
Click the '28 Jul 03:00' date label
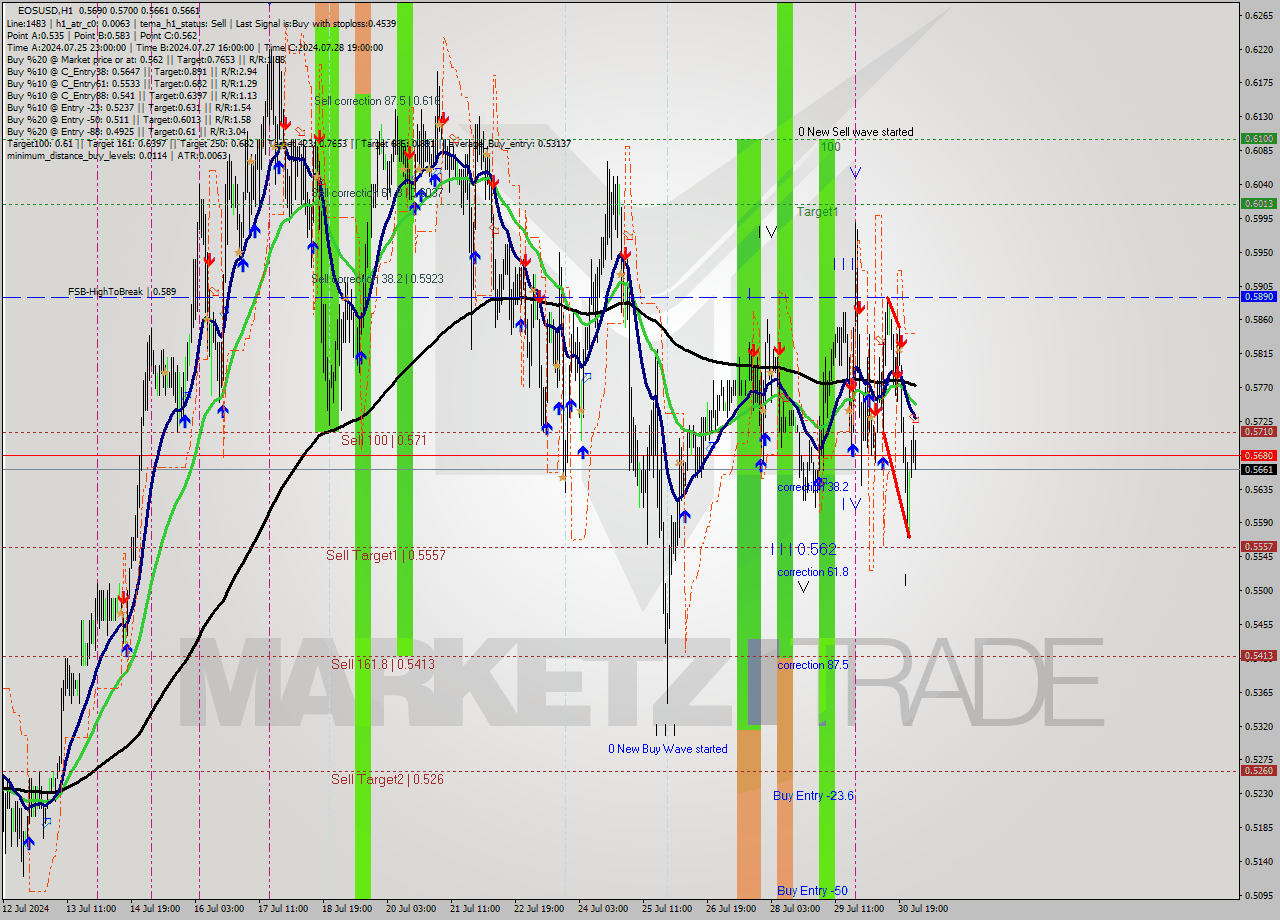[x=795, y=909]
